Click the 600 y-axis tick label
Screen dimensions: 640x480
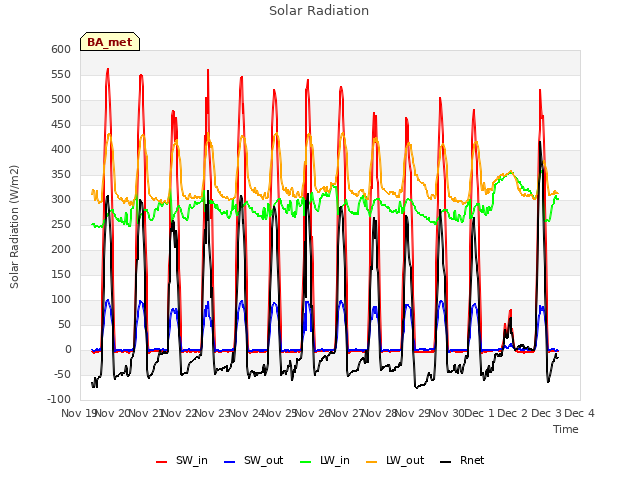point(61,49)
